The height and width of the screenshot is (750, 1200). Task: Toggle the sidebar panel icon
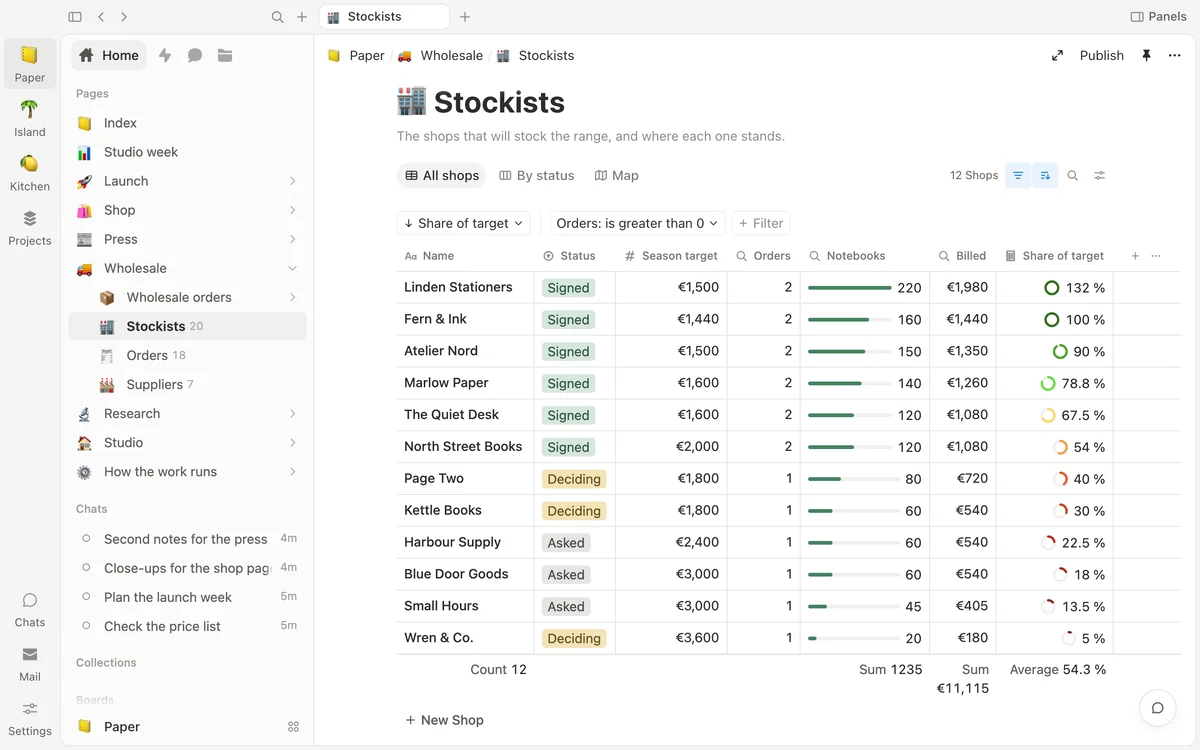75,17
